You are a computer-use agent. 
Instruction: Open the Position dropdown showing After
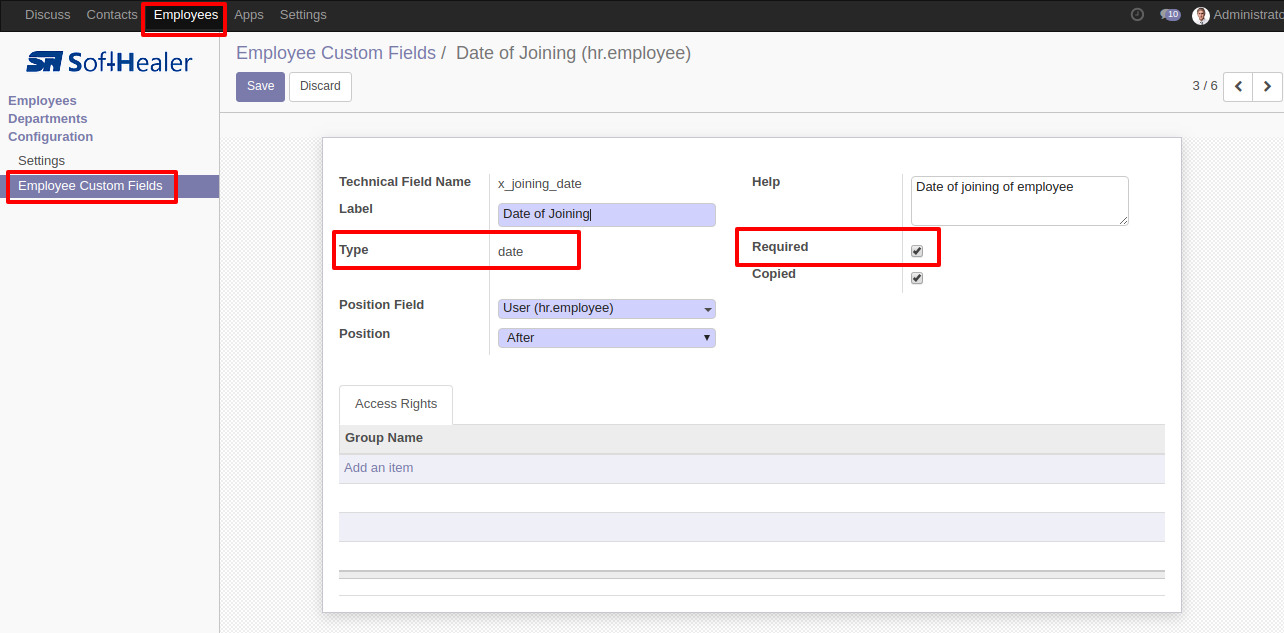point(607,338)
